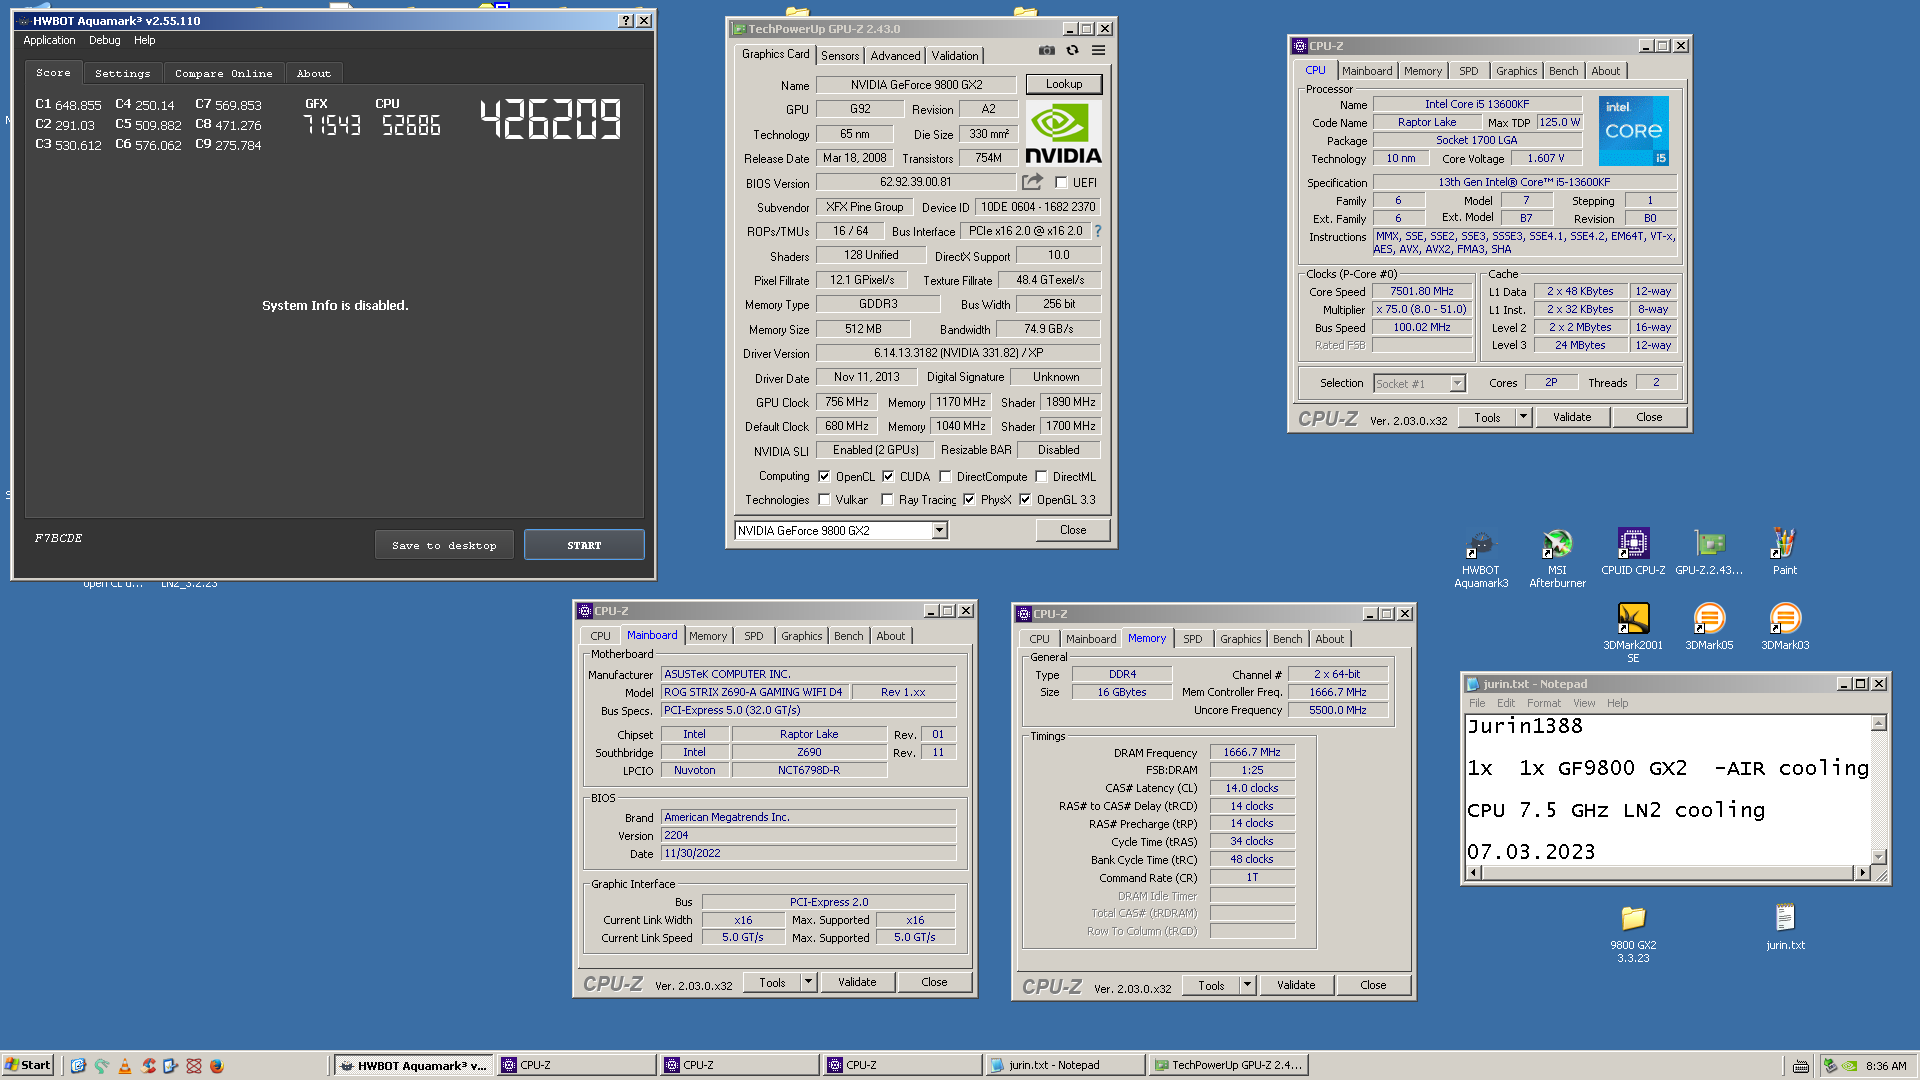1920x1080 pixels.
Task: Open the GPU selector dropdown in GPU-Z
Action: [939, 531]
